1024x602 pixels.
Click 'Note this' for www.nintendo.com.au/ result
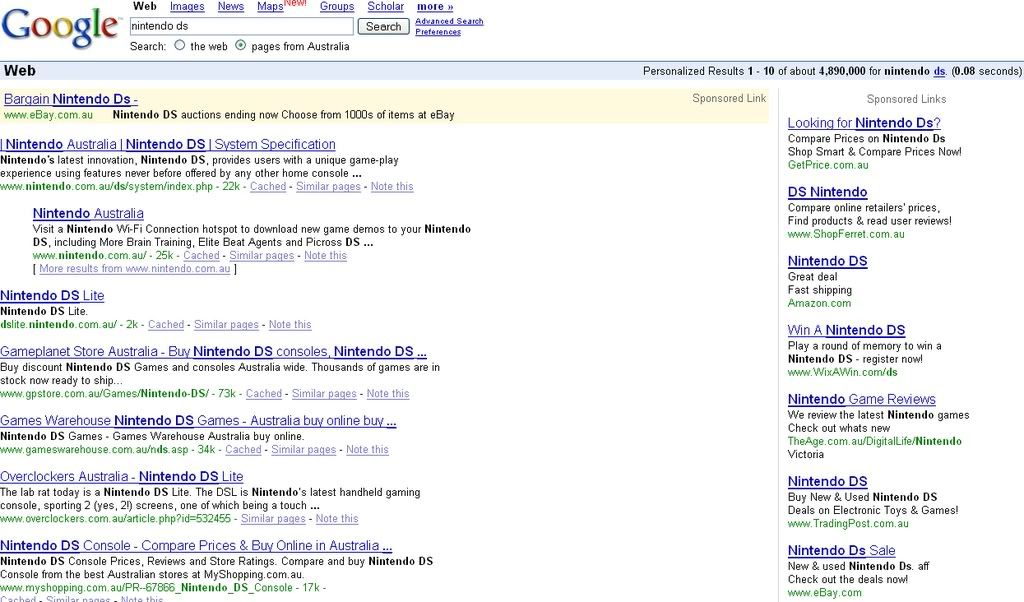(x=325, y=256)
